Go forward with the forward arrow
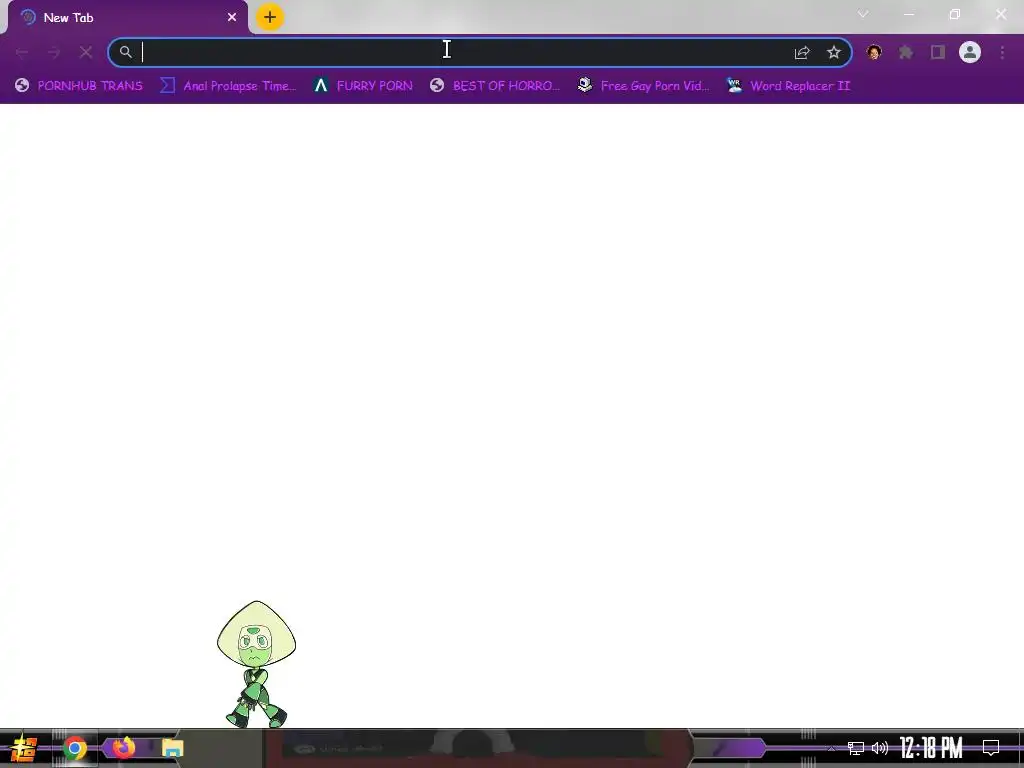Image resolution: width=1024 pixels, height=768 pixels. [x=54, y=52]
